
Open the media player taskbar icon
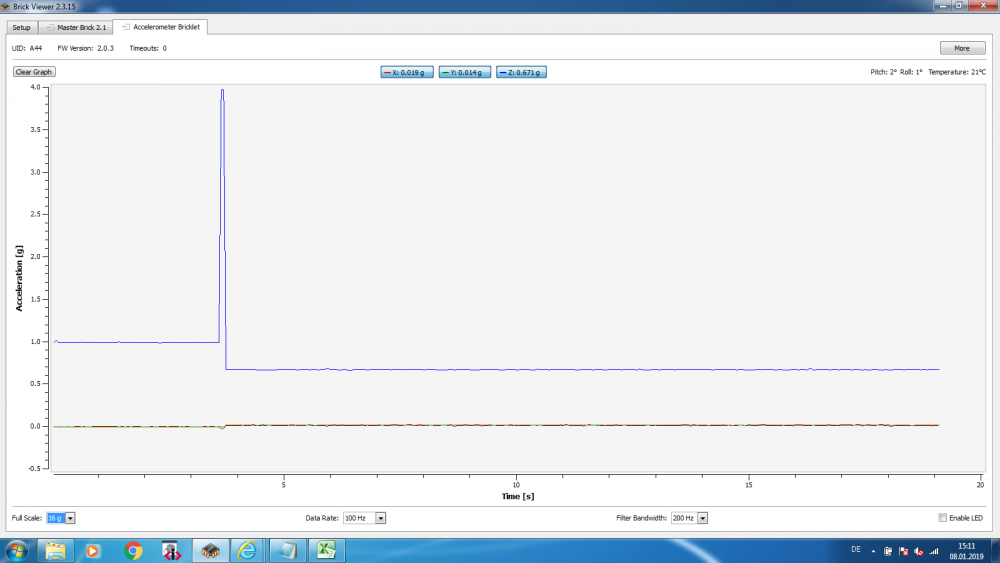click(x=93, y=550)
